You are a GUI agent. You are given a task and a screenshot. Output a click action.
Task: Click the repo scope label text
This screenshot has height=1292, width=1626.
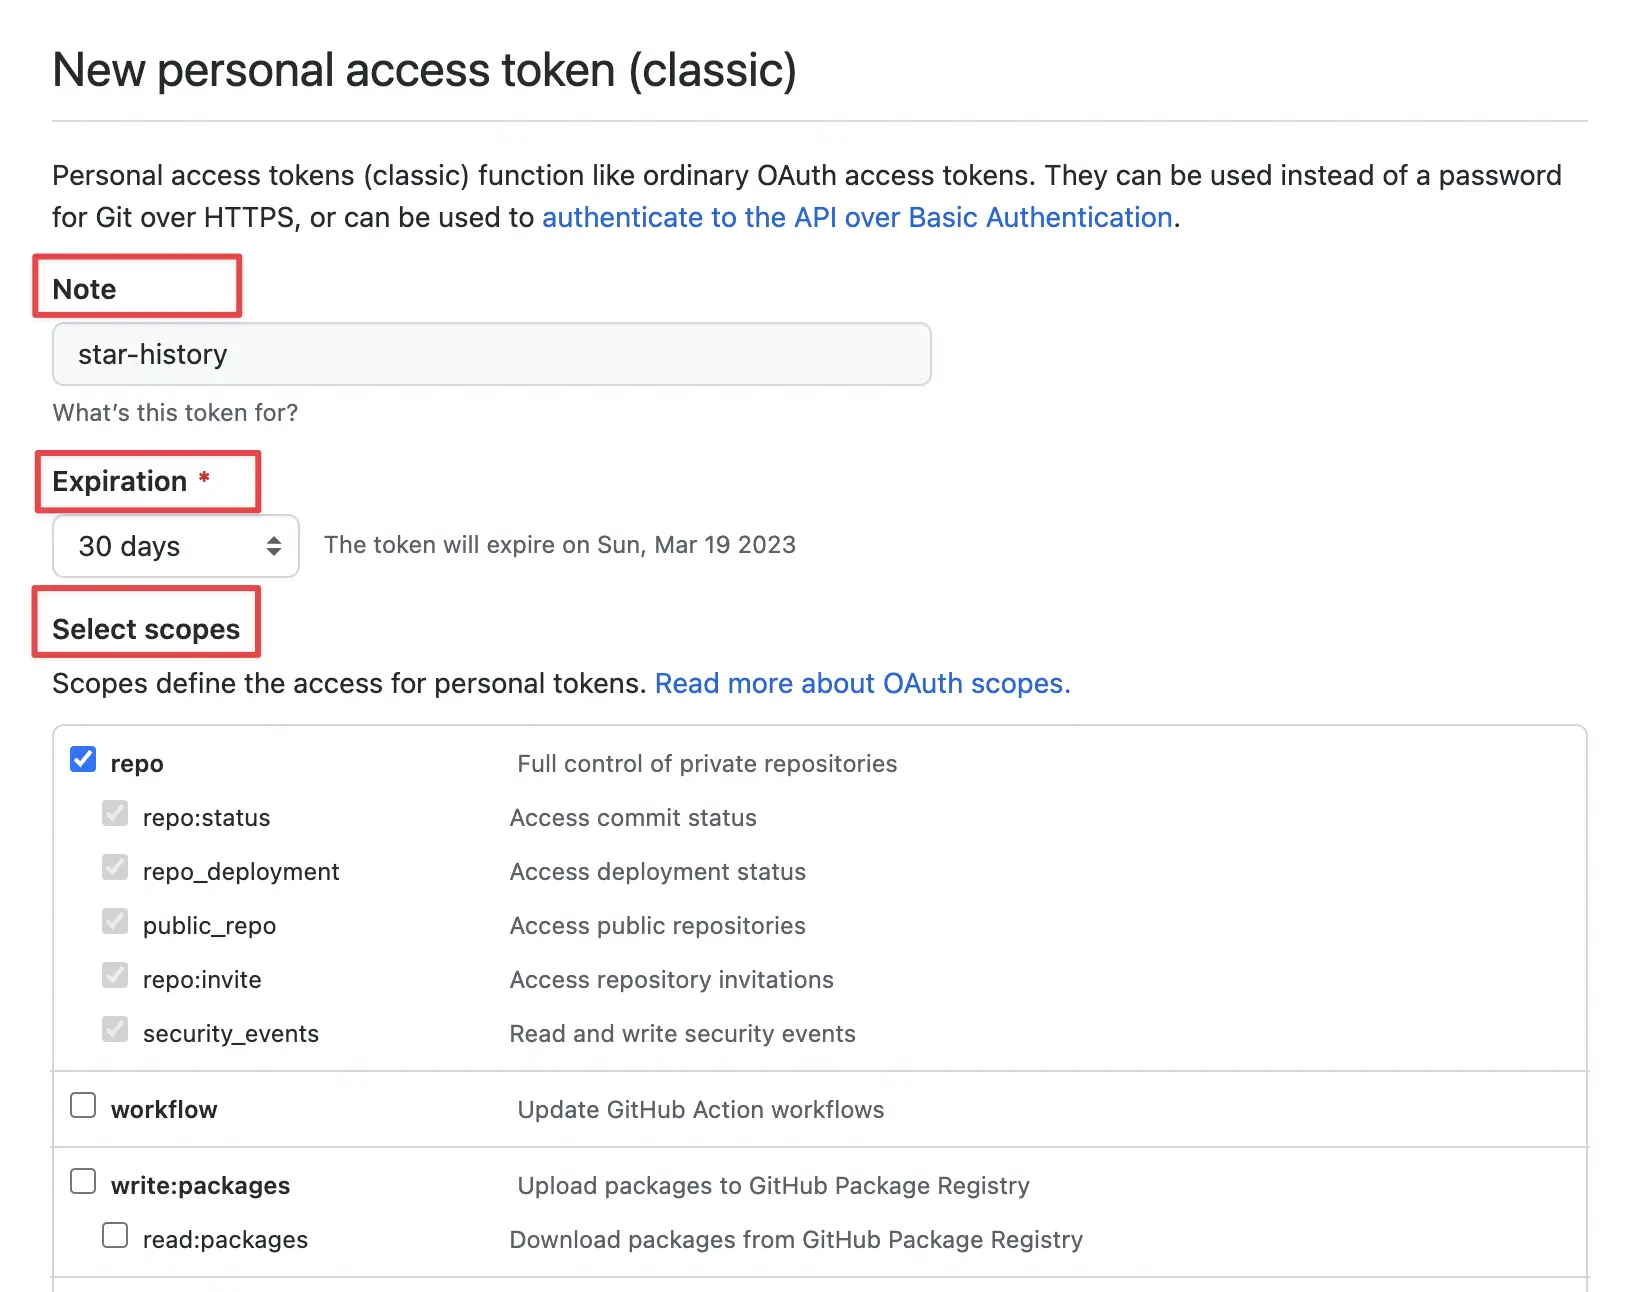137,764
